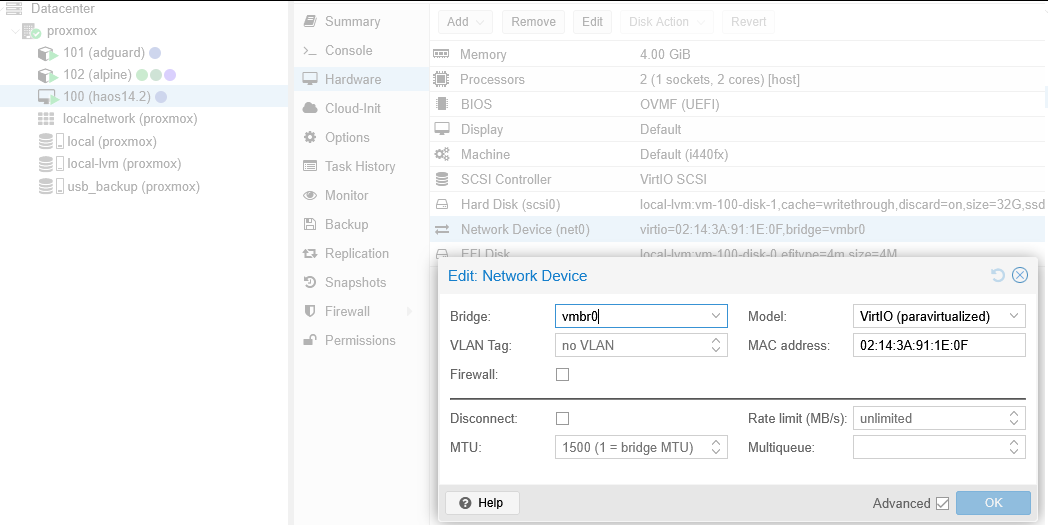Image resolution: width=1048 pixels, height=525 pixels.
Task: Switch to the Console tab
Action: (348, 51)
